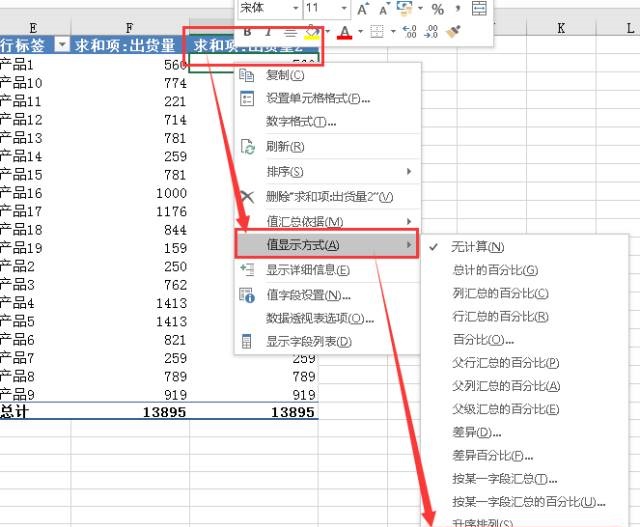640x527 pixels.
Task: Select 列汇总的百分比(C) option
Action: click(x=524, y=293)
